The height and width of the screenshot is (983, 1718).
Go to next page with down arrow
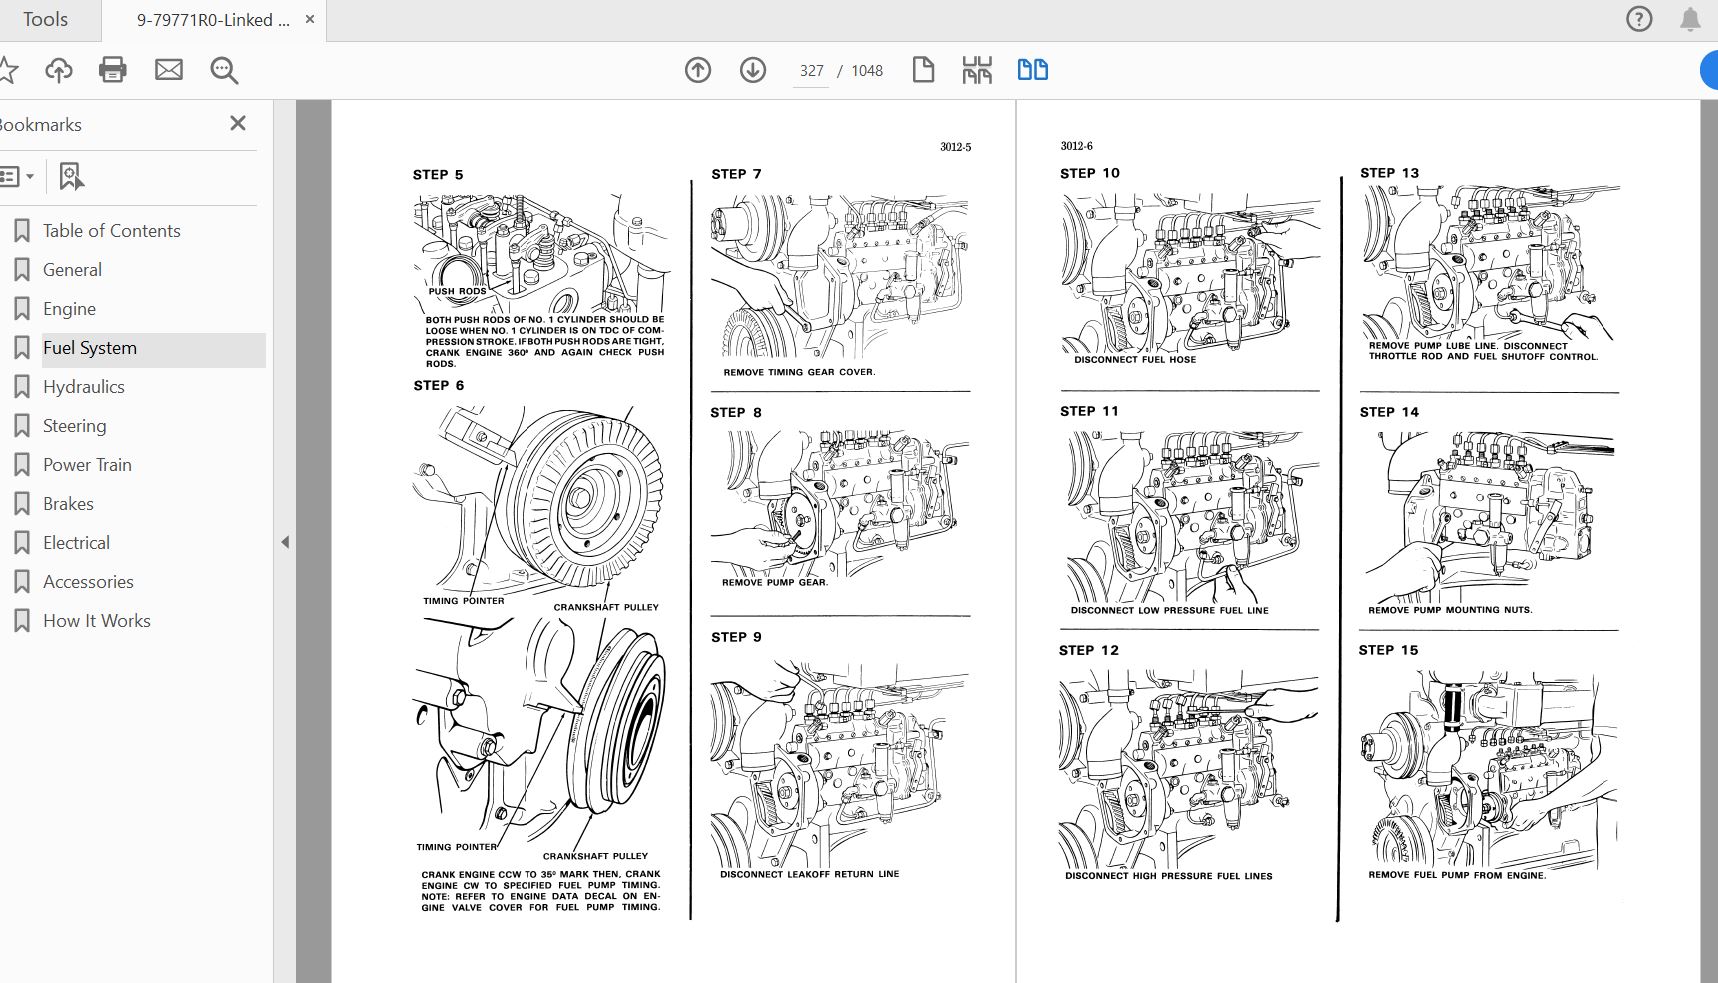pos(753,70)
